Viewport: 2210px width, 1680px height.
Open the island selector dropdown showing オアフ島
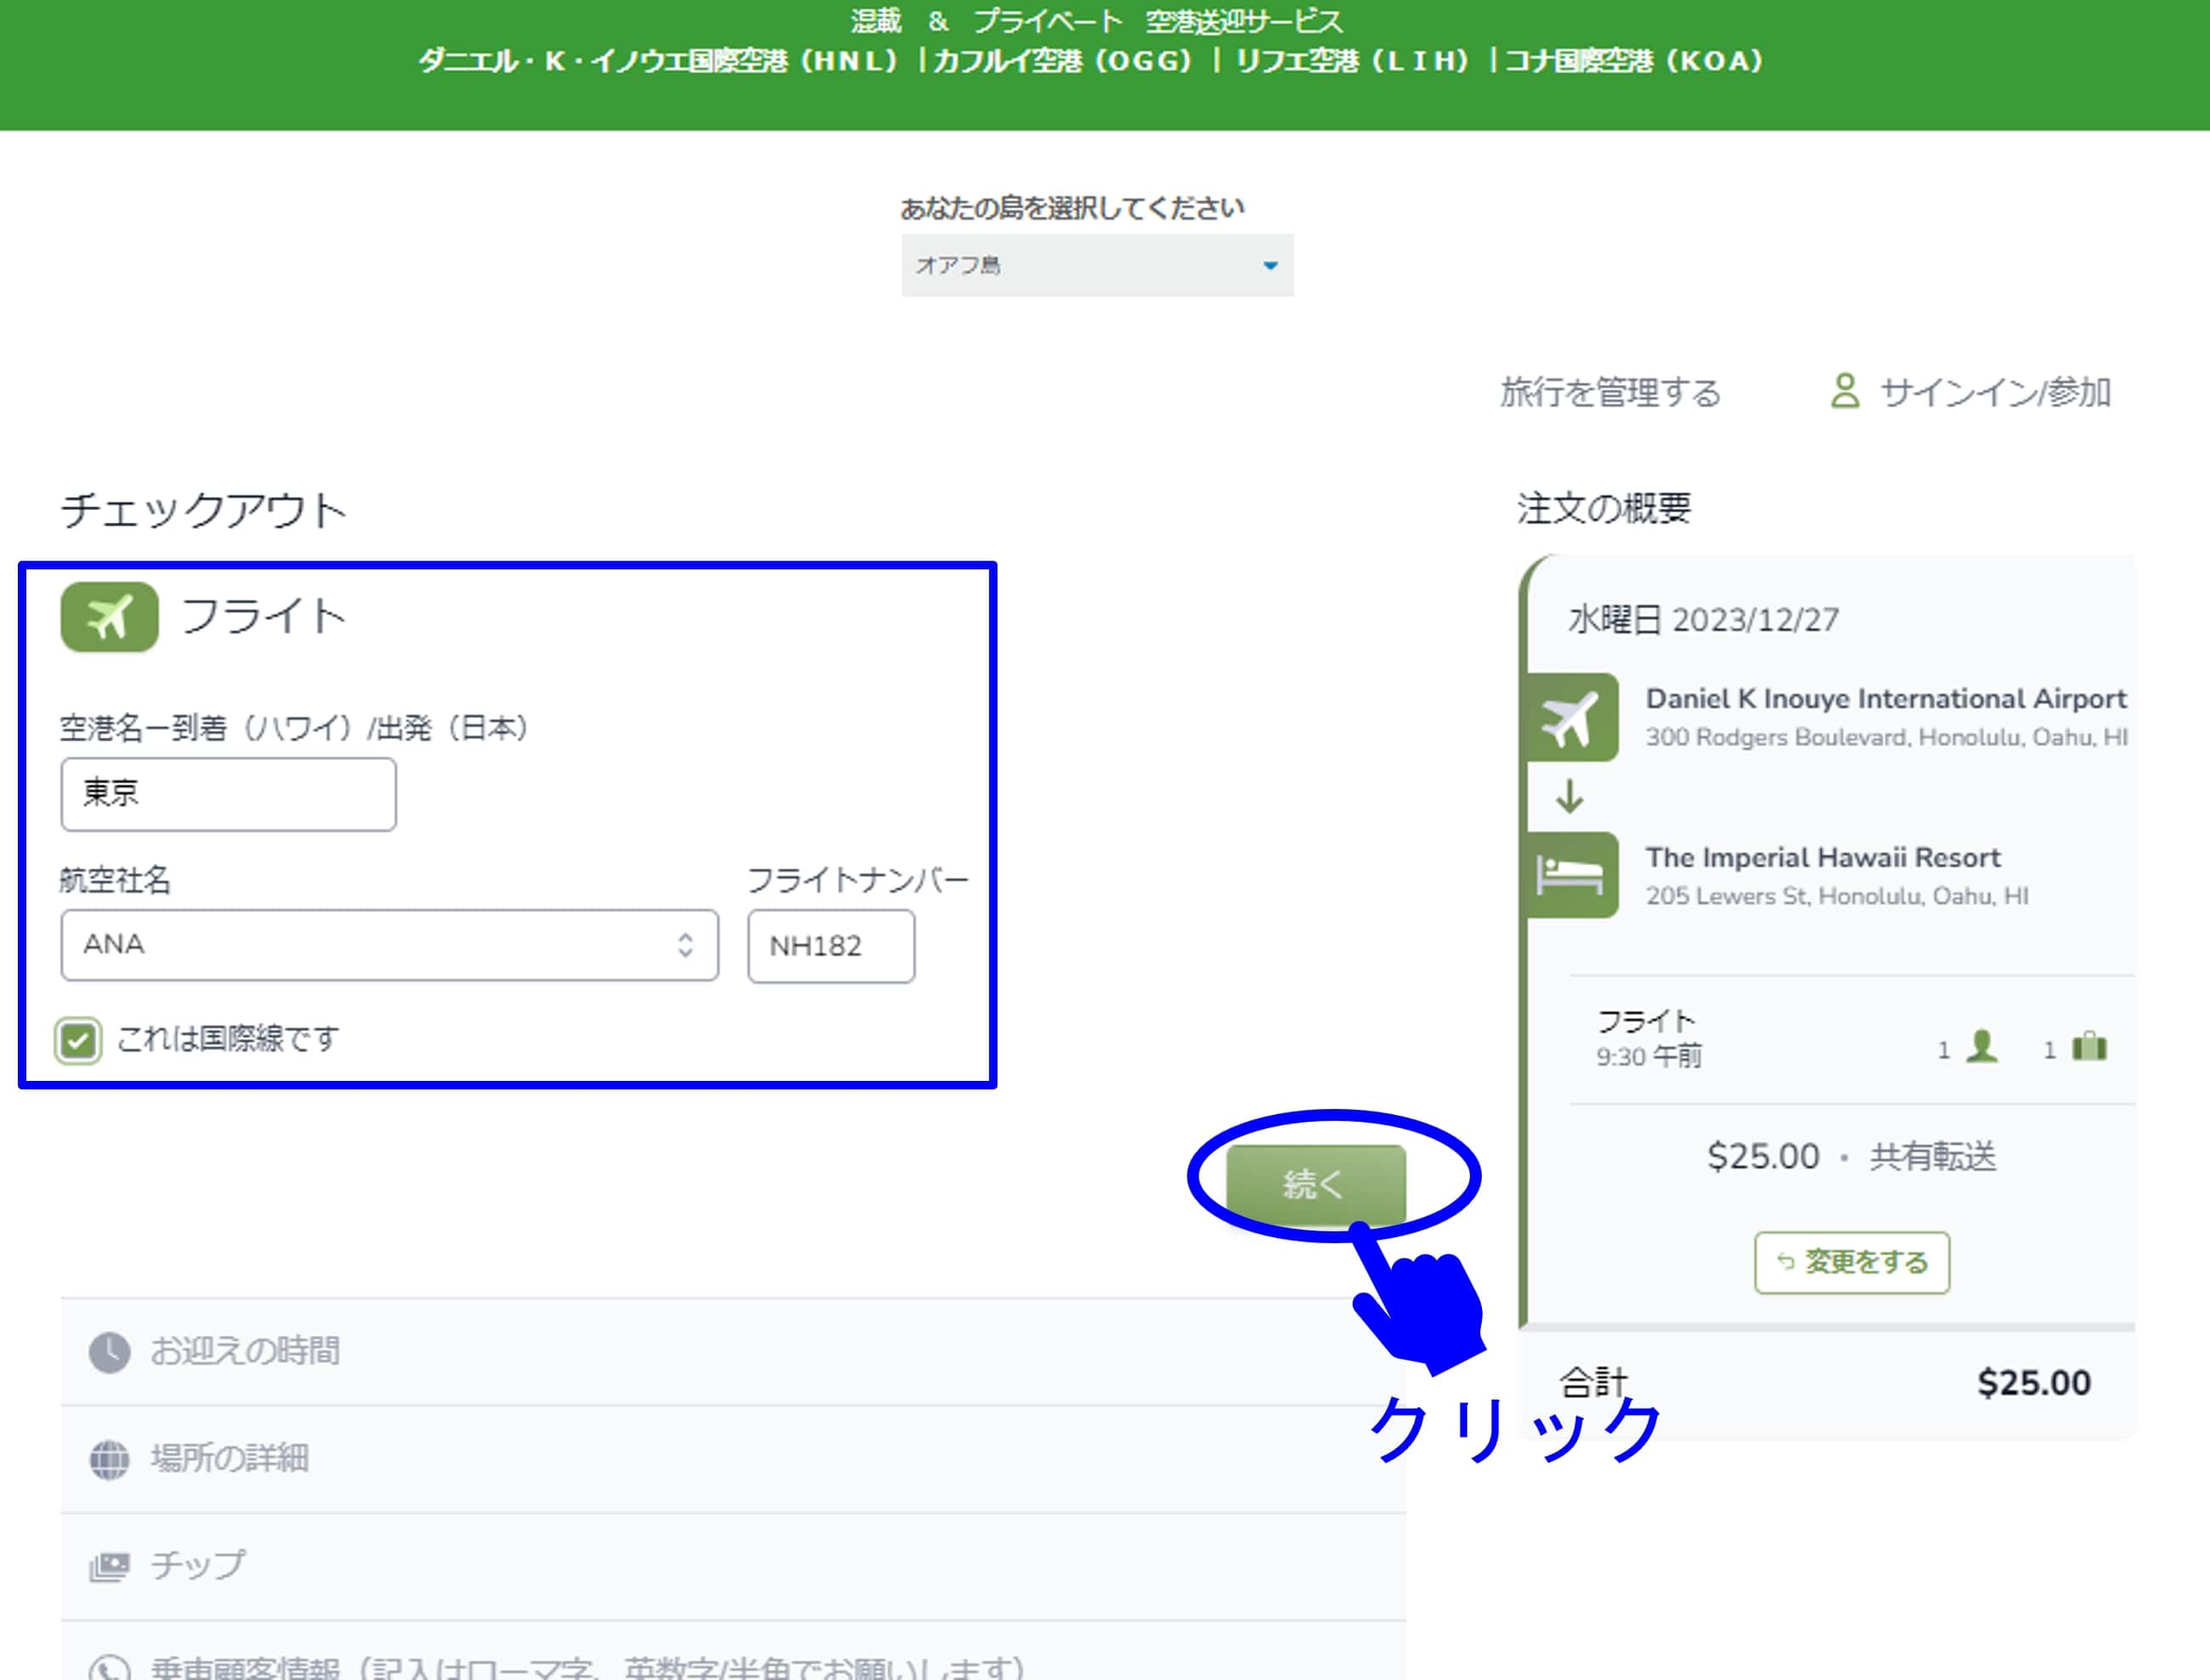pyautogui.click(x=1097, y=265)
